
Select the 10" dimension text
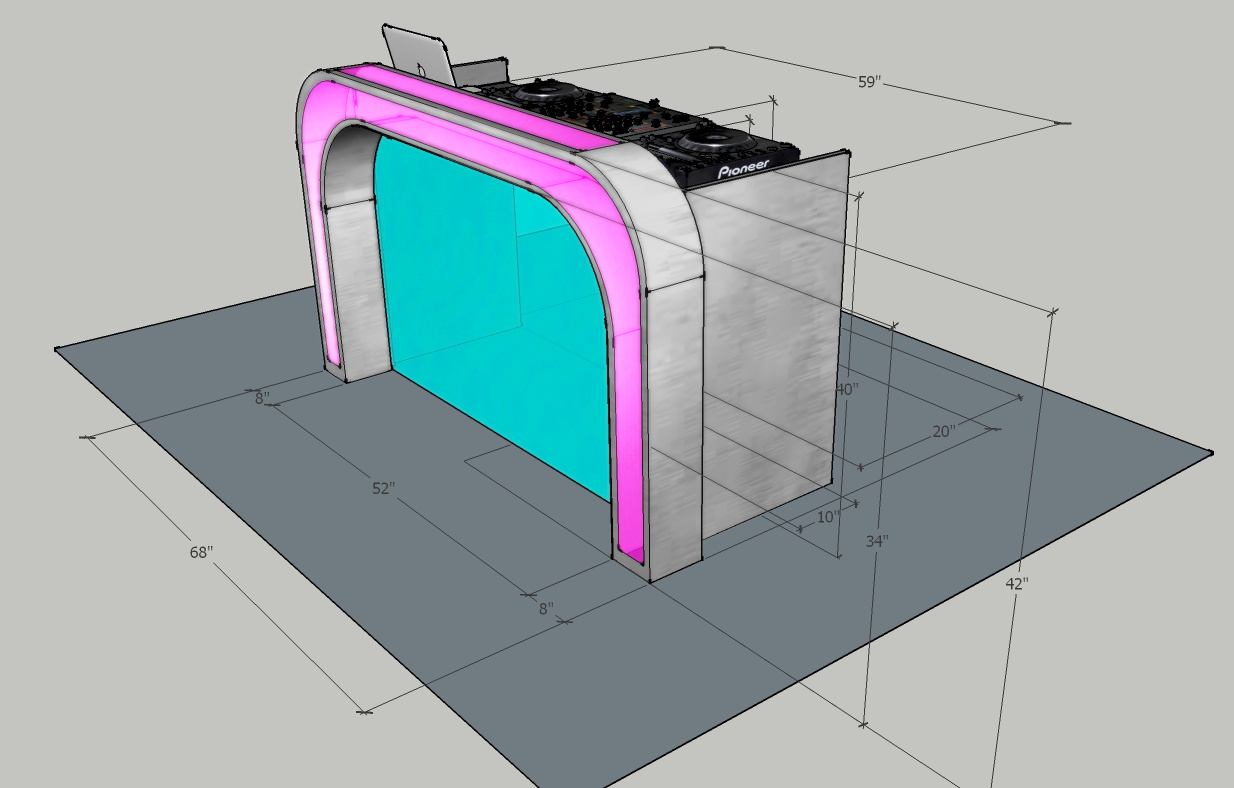[827, 517]
